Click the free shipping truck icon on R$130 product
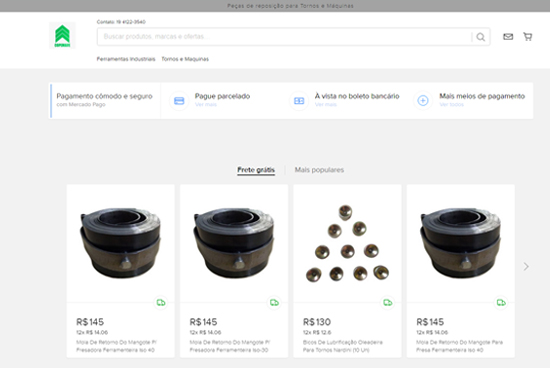 [388, 302]
